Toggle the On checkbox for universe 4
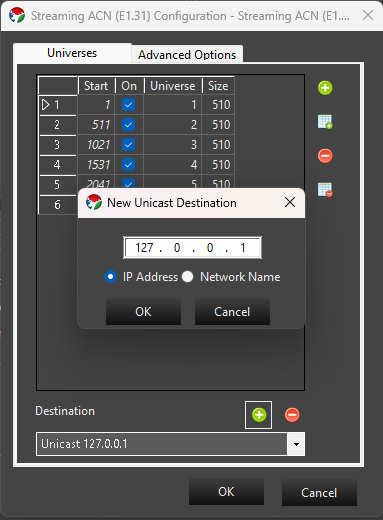The width and height of the screenshot is (383, 520). pos(128,164)
